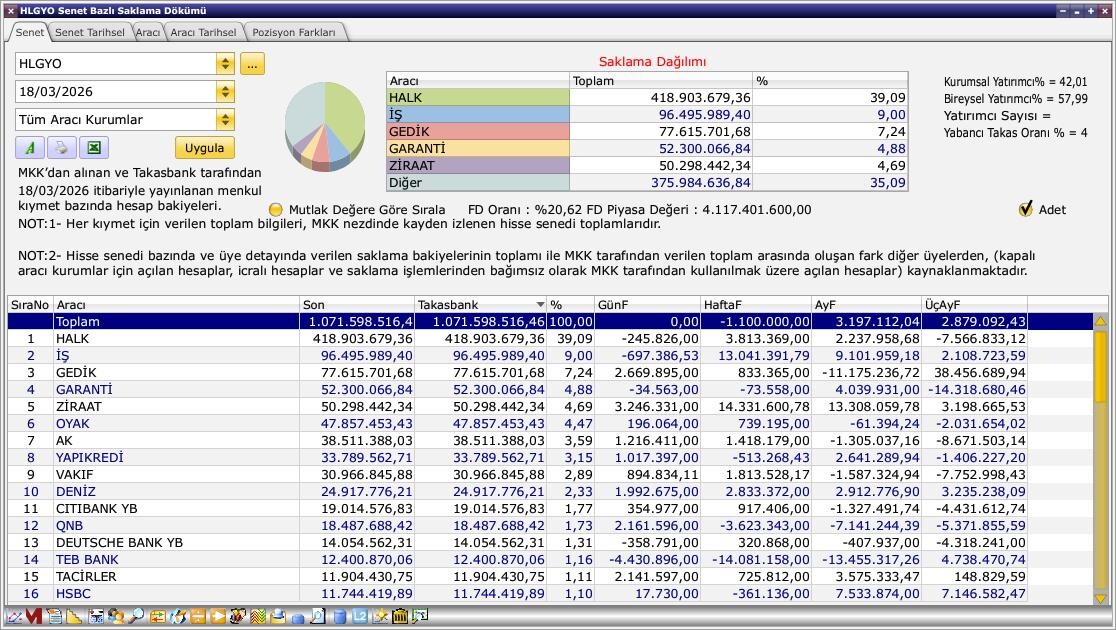The width and height of the screenshot is (1116, 630).
Task: Print the custody report with printer icon
Action: coord(61,148)
